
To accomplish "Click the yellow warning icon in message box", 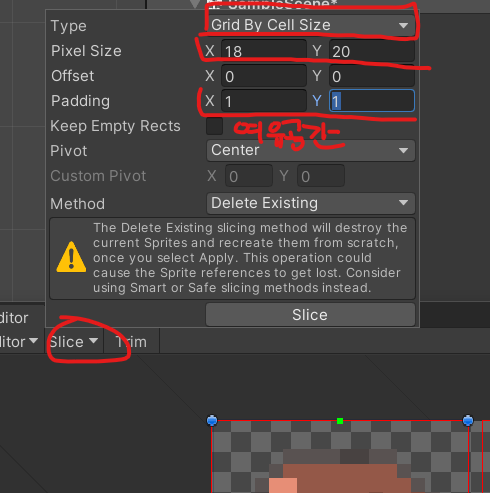I will pos(71,257).
